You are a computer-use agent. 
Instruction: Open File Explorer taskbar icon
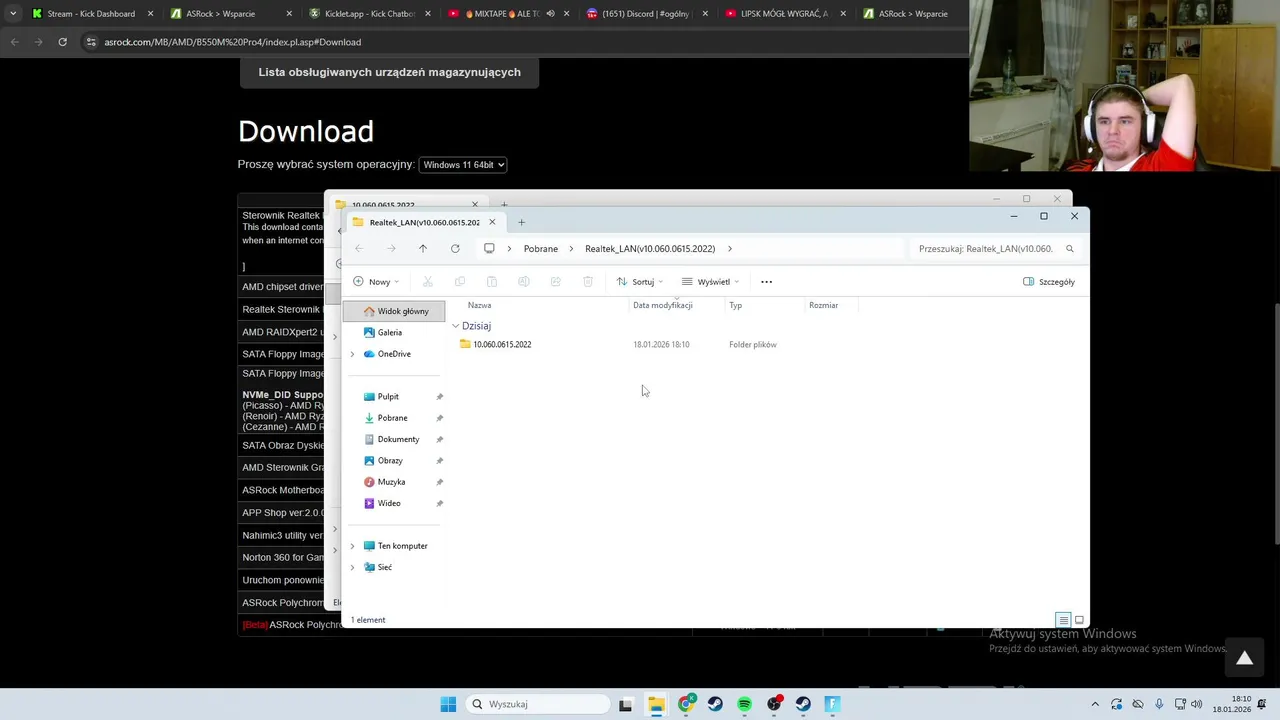(656, 704)
